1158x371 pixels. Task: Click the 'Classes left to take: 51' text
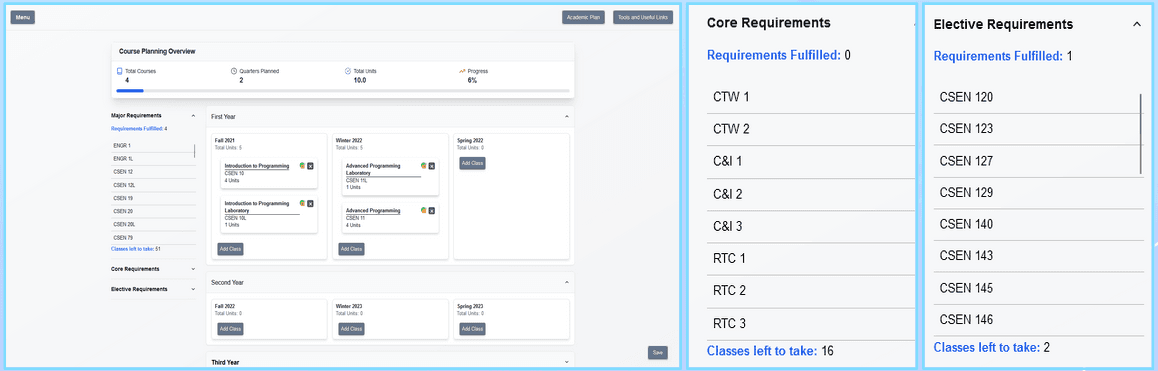(x=136, y=249)
